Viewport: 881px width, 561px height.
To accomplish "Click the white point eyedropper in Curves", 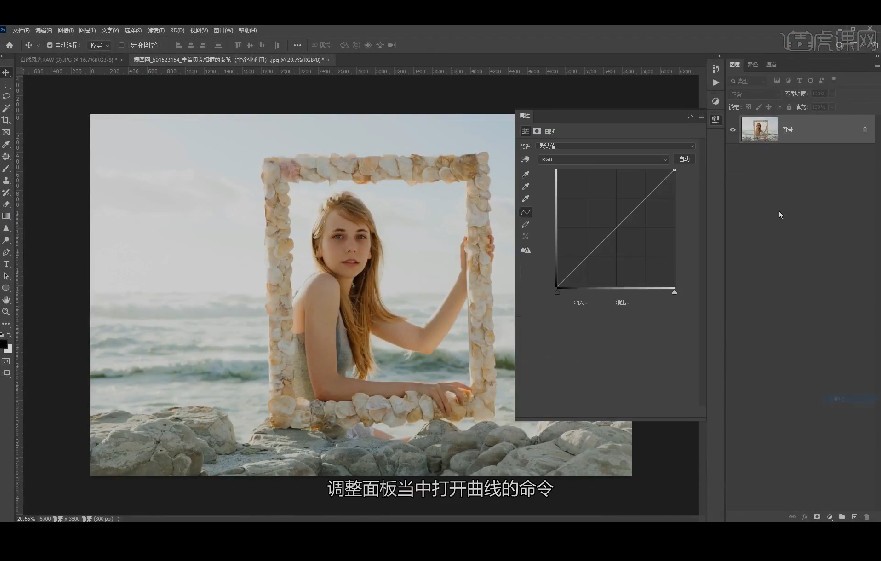I will coord(525,198).
